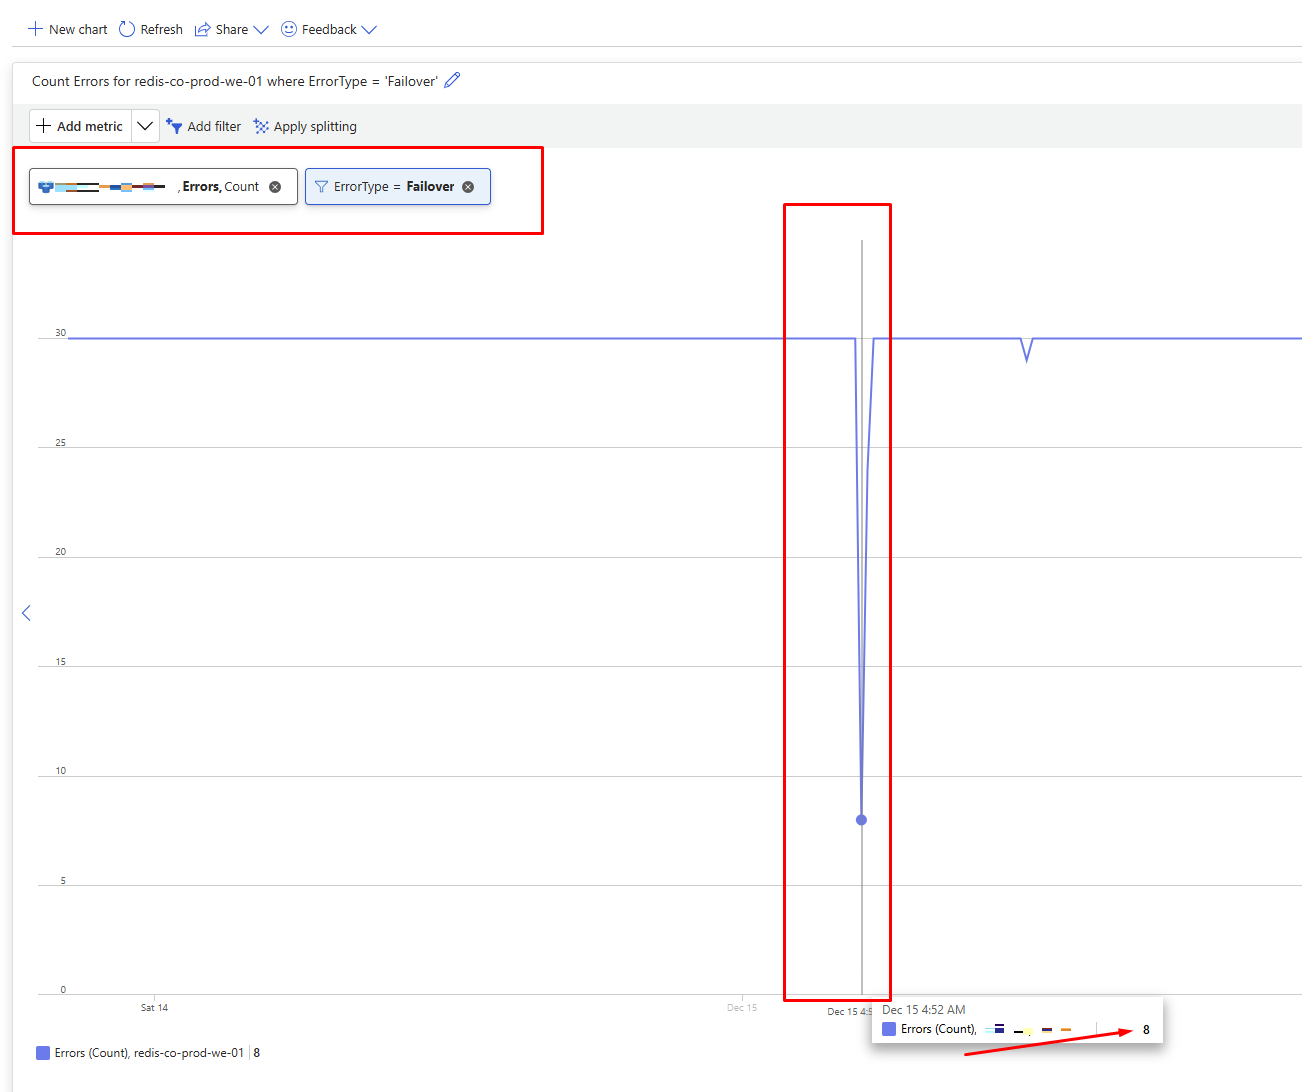Click the Add metric button
The image size is (1302, 1092).
(x=80, y=126)
